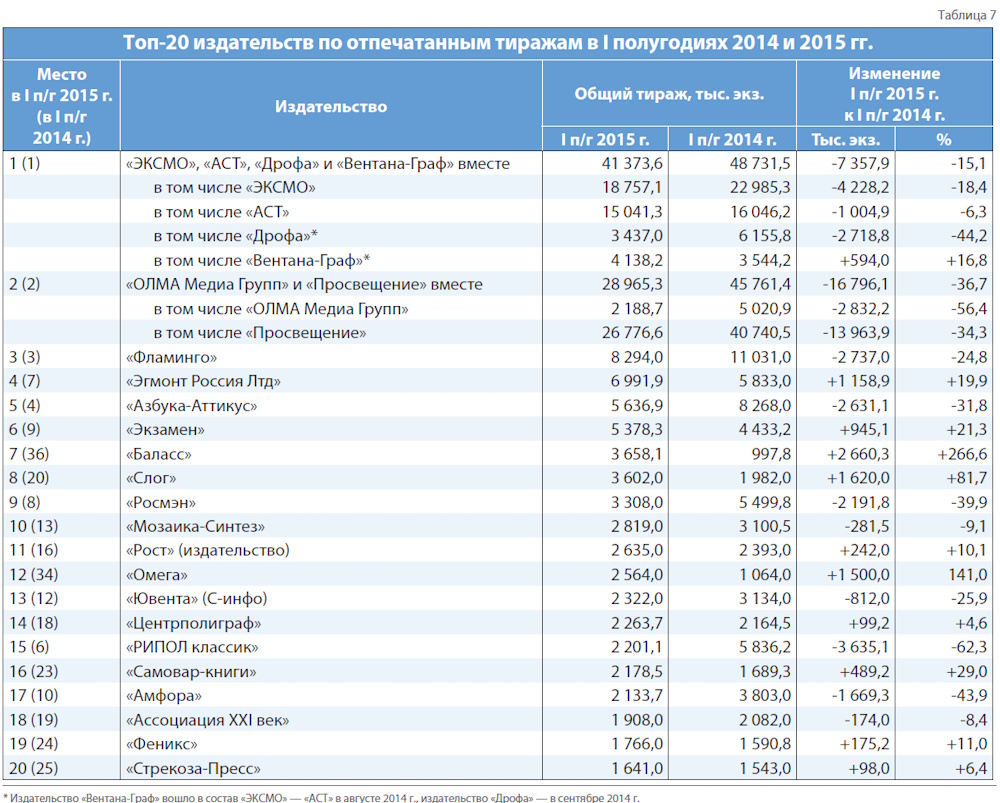Select publisher '«РИПОЛ классик»'
The width and height of the screenshot is (1000, 803).
click(x=192, y=647)
